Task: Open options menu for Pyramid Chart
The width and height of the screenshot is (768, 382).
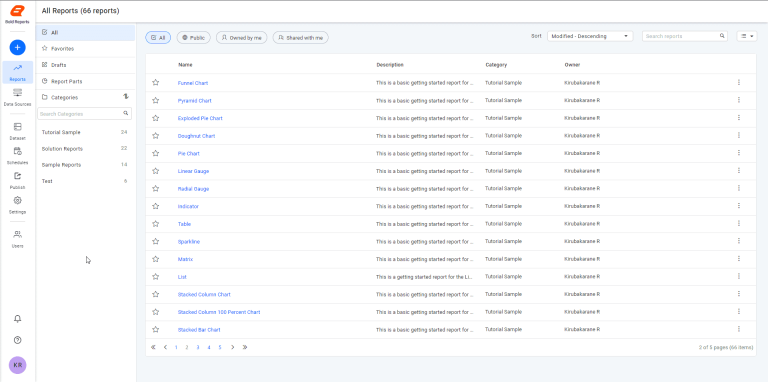Action: 739,100
